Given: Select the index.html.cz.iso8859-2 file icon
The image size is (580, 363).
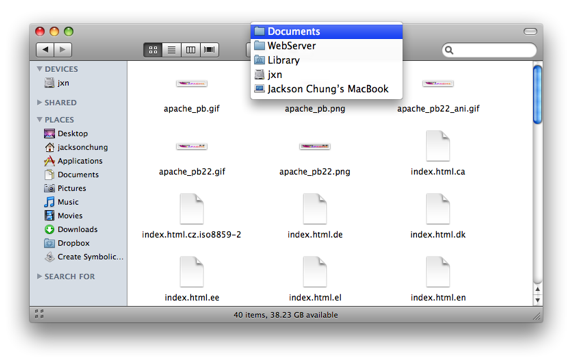Looking at the screenshot, I should [192, 209].
